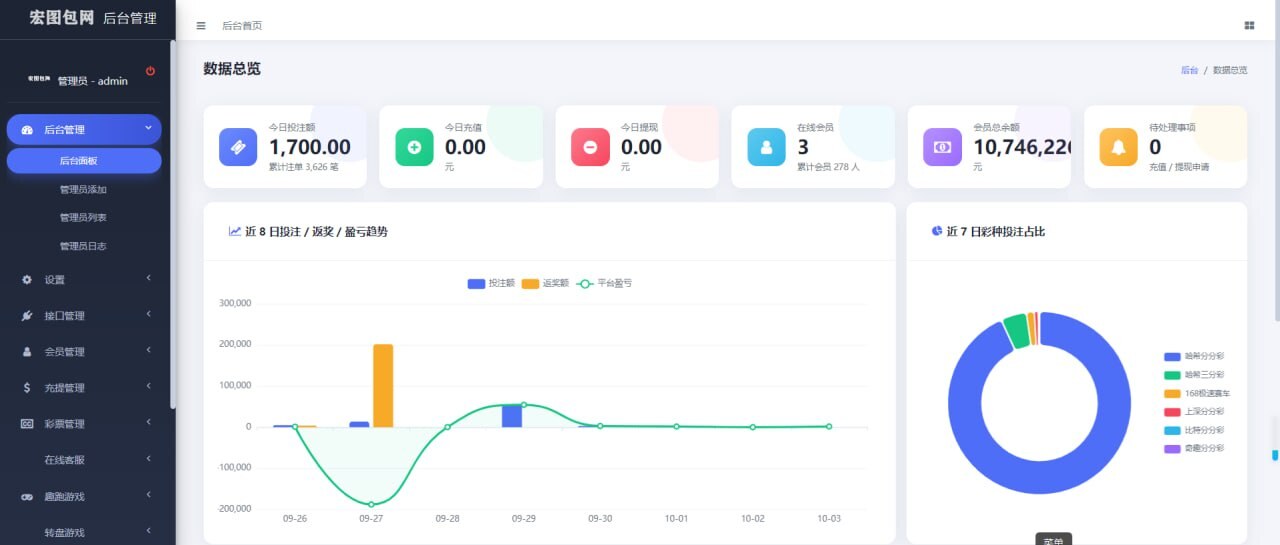Toggle 奇趣分分彩 in pie legend

[x=1194, y=449]
